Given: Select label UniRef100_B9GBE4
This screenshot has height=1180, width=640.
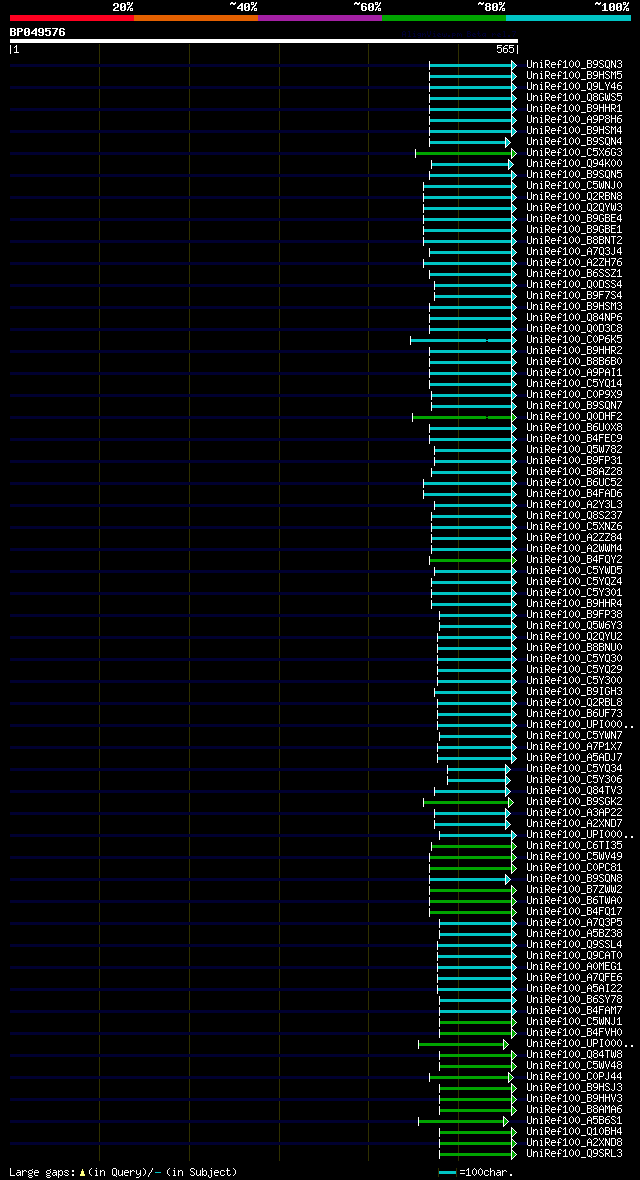Looking at the screenshot, I should click(x=574, y=219).
